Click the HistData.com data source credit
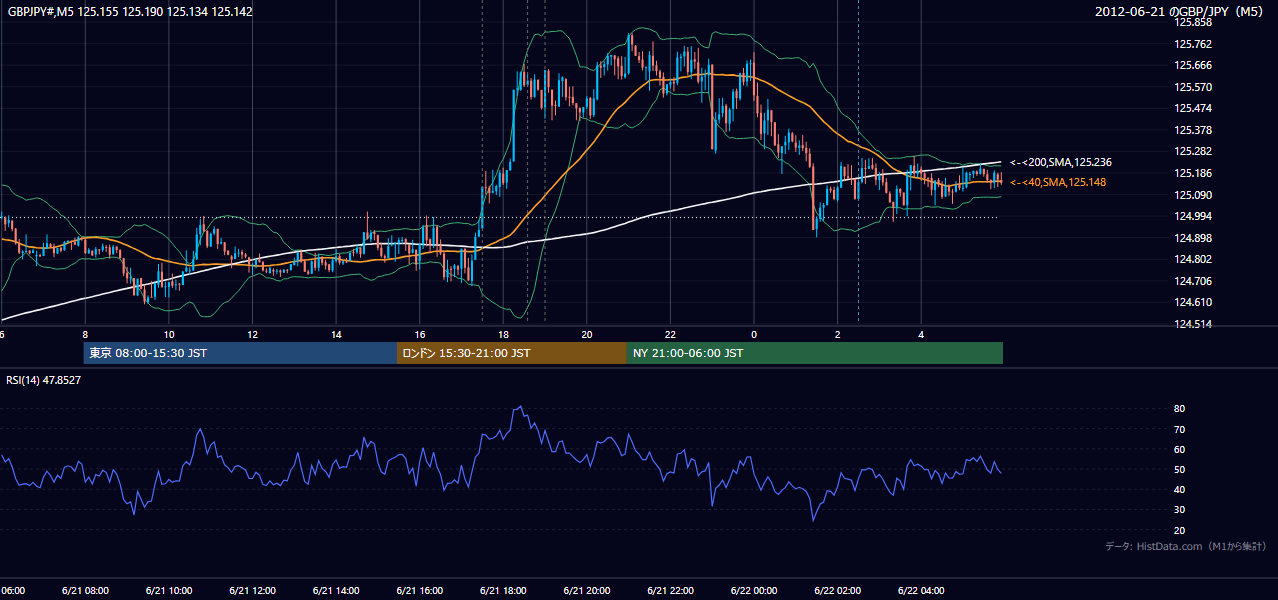This screenshot has width=1278, height=600. pyautogui.click(x=1186, y=546)
